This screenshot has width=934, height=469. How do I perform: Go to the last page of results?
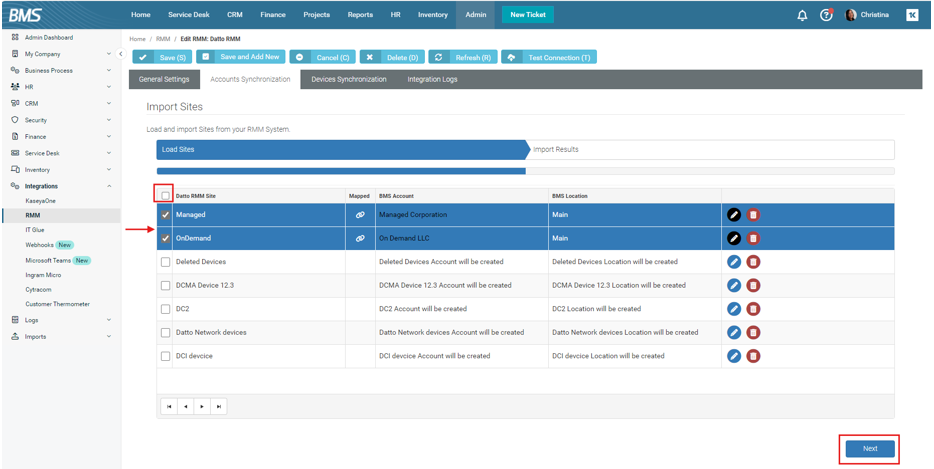pos(218,406)
